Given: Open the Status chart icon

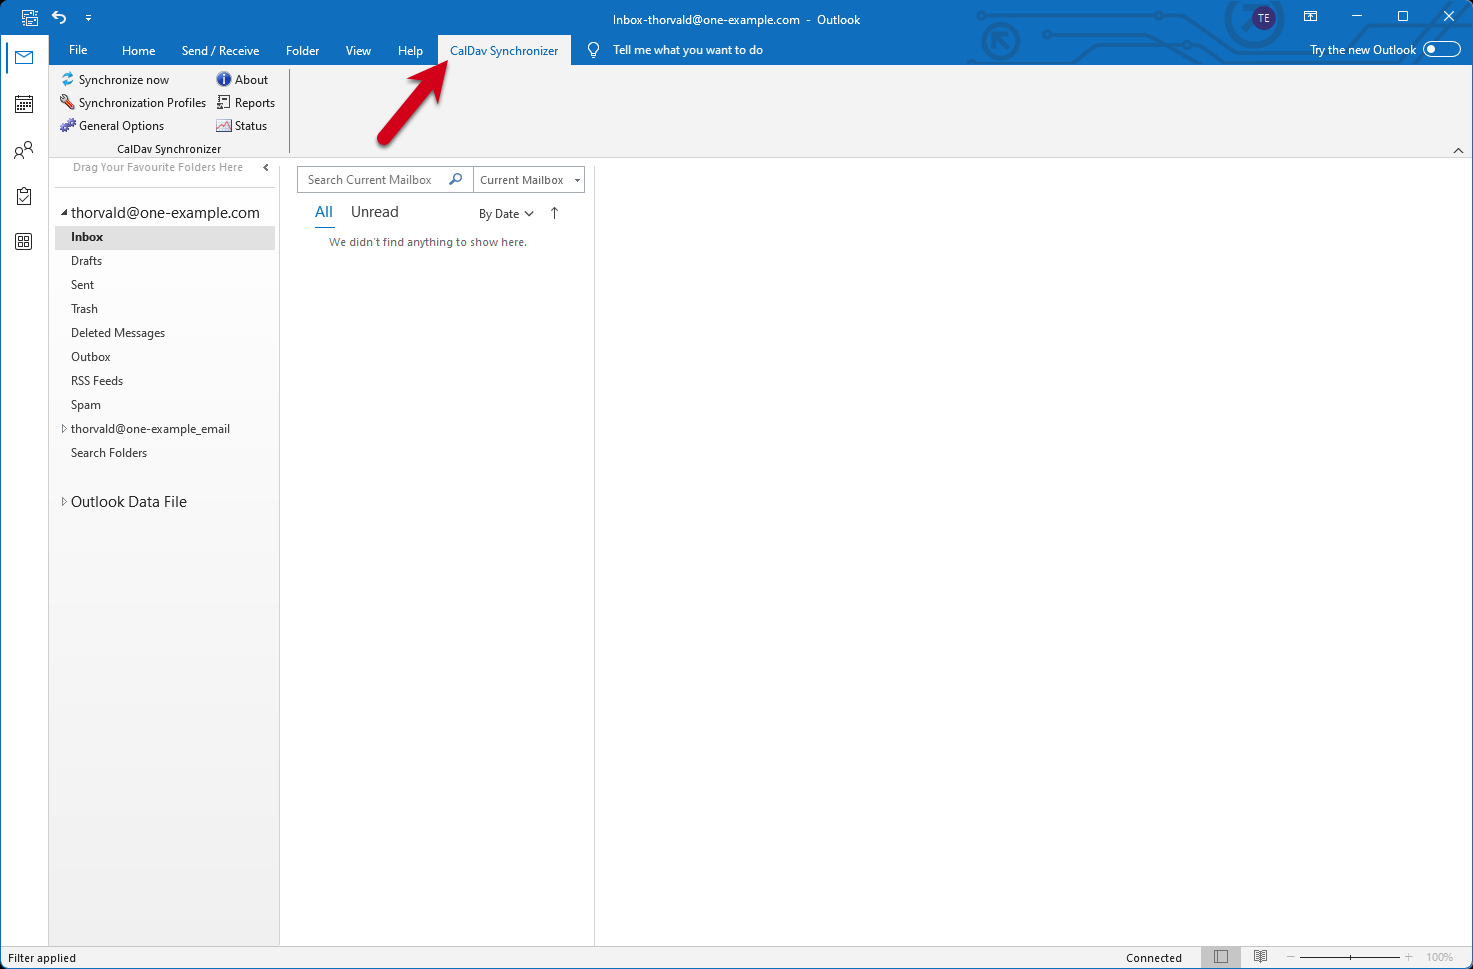Looking at the screenshot, I should point(224,125).
